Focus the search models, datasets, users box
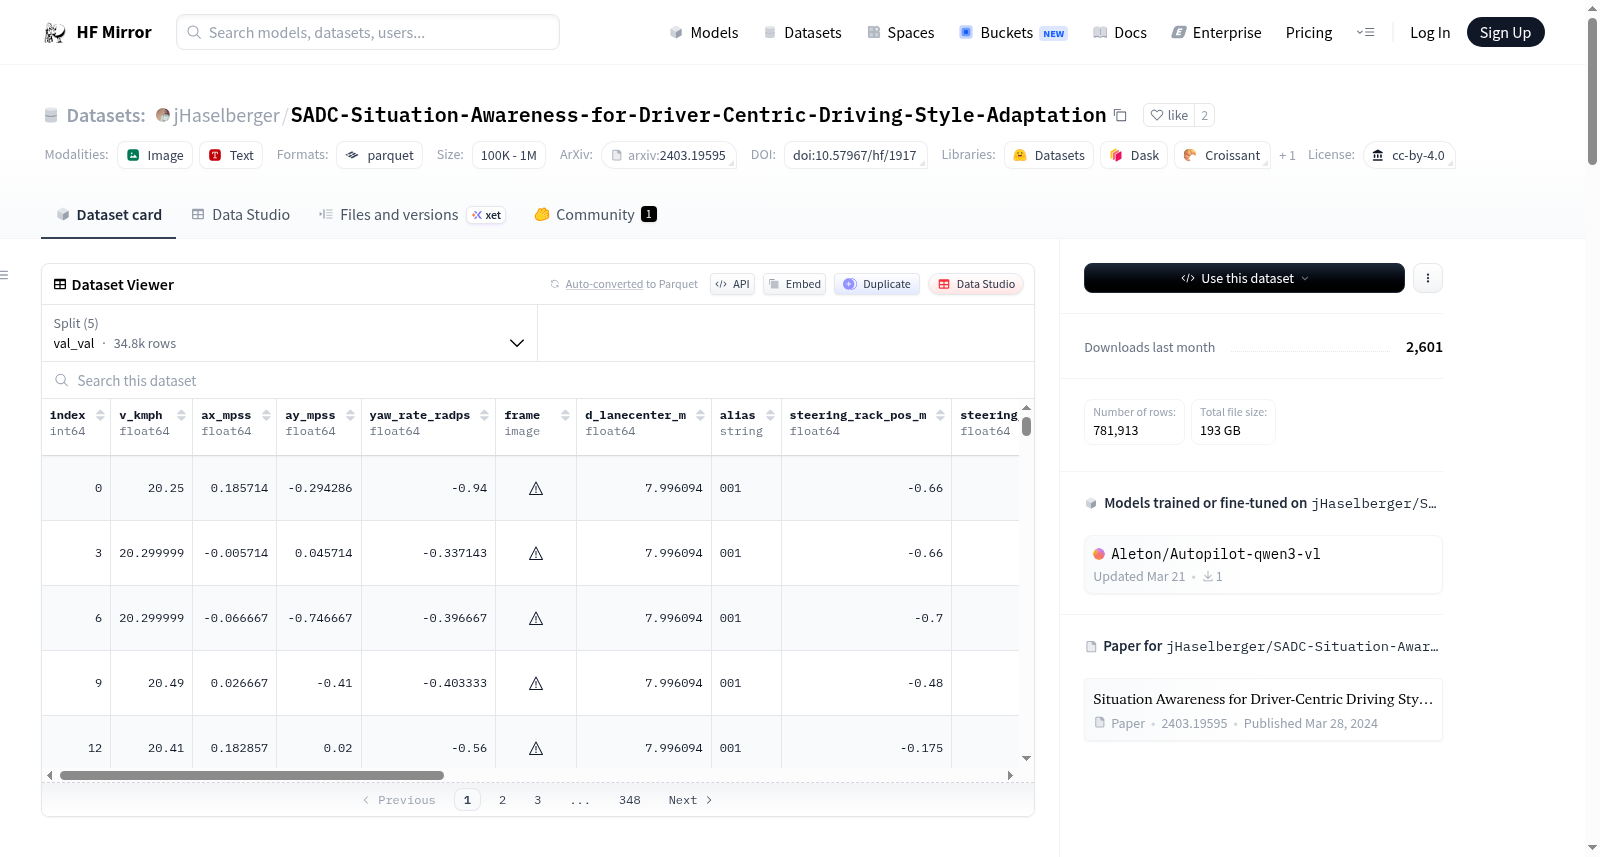The width and height of the screenshot is (1600, 857). tap(368, 32)
